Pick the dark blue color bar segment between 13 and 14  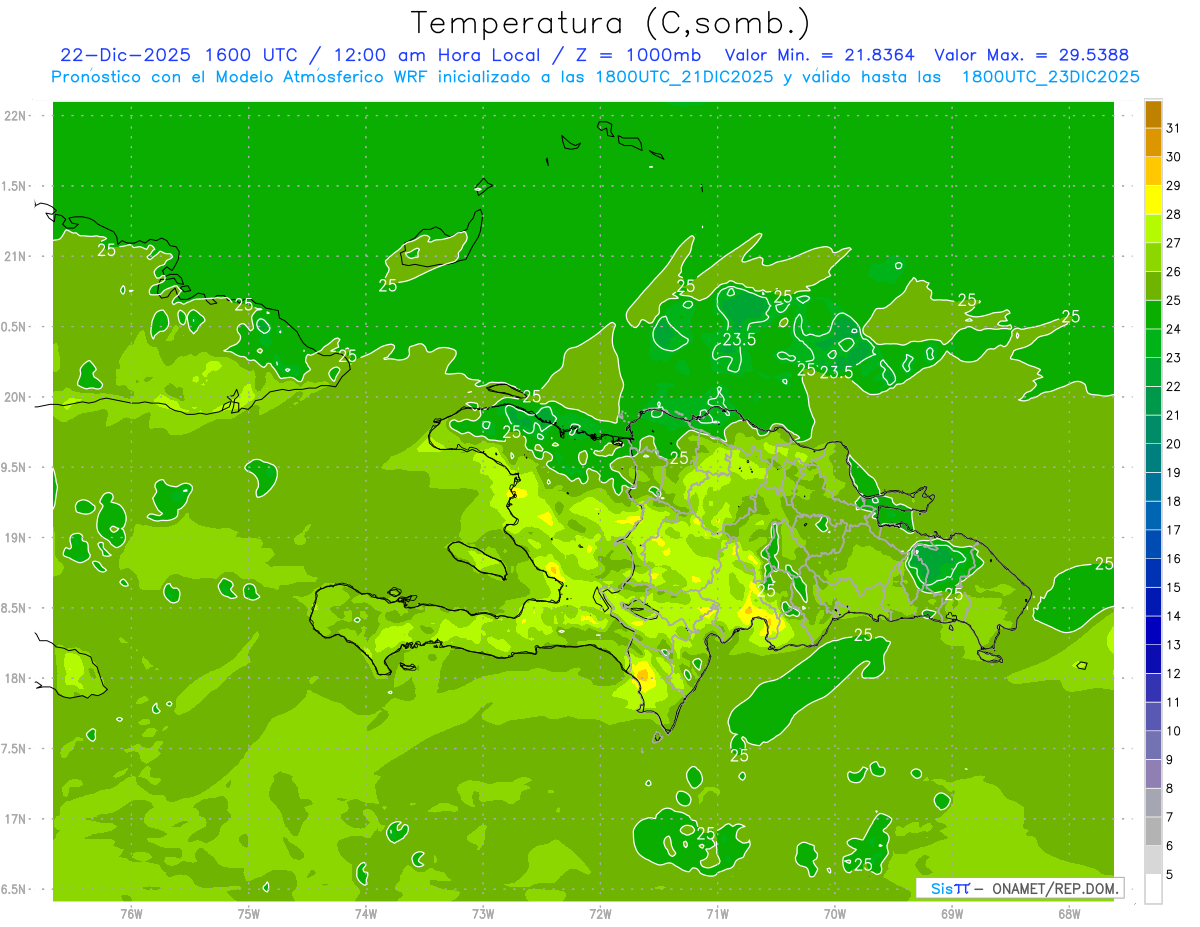pos(1153,630)
